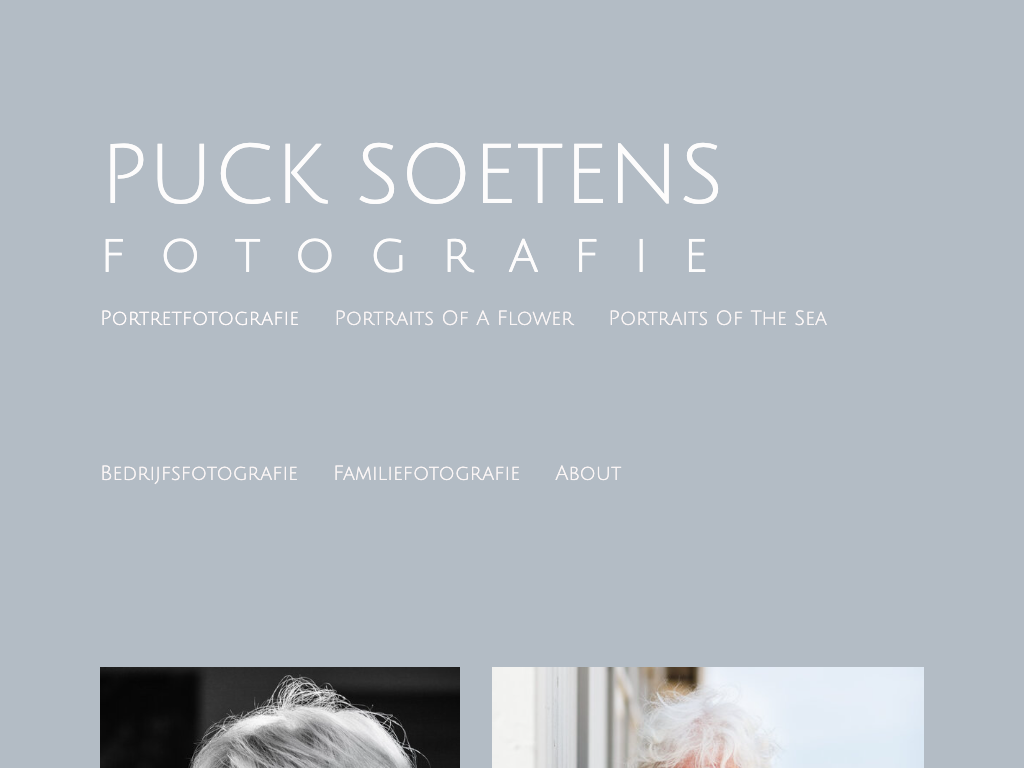Select Portraits Of The Sea
1024x768 pixels.
718,318
